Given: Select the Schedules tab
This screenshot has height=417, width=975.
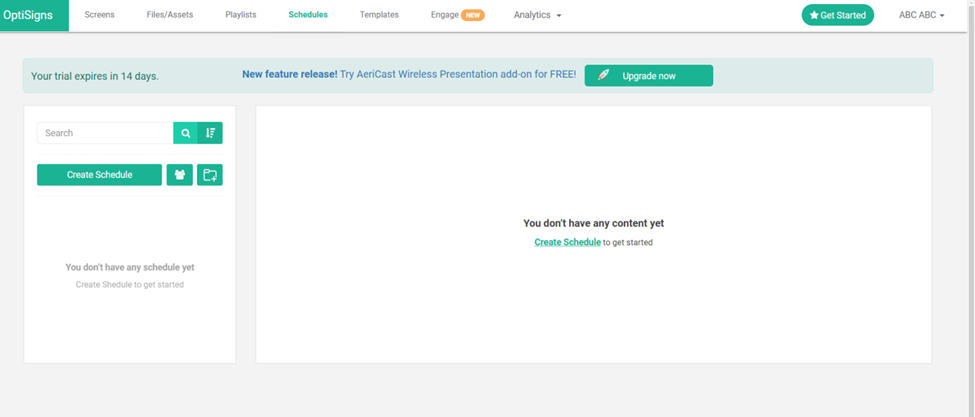Looking at the screenshot, I should click(308, 15).
